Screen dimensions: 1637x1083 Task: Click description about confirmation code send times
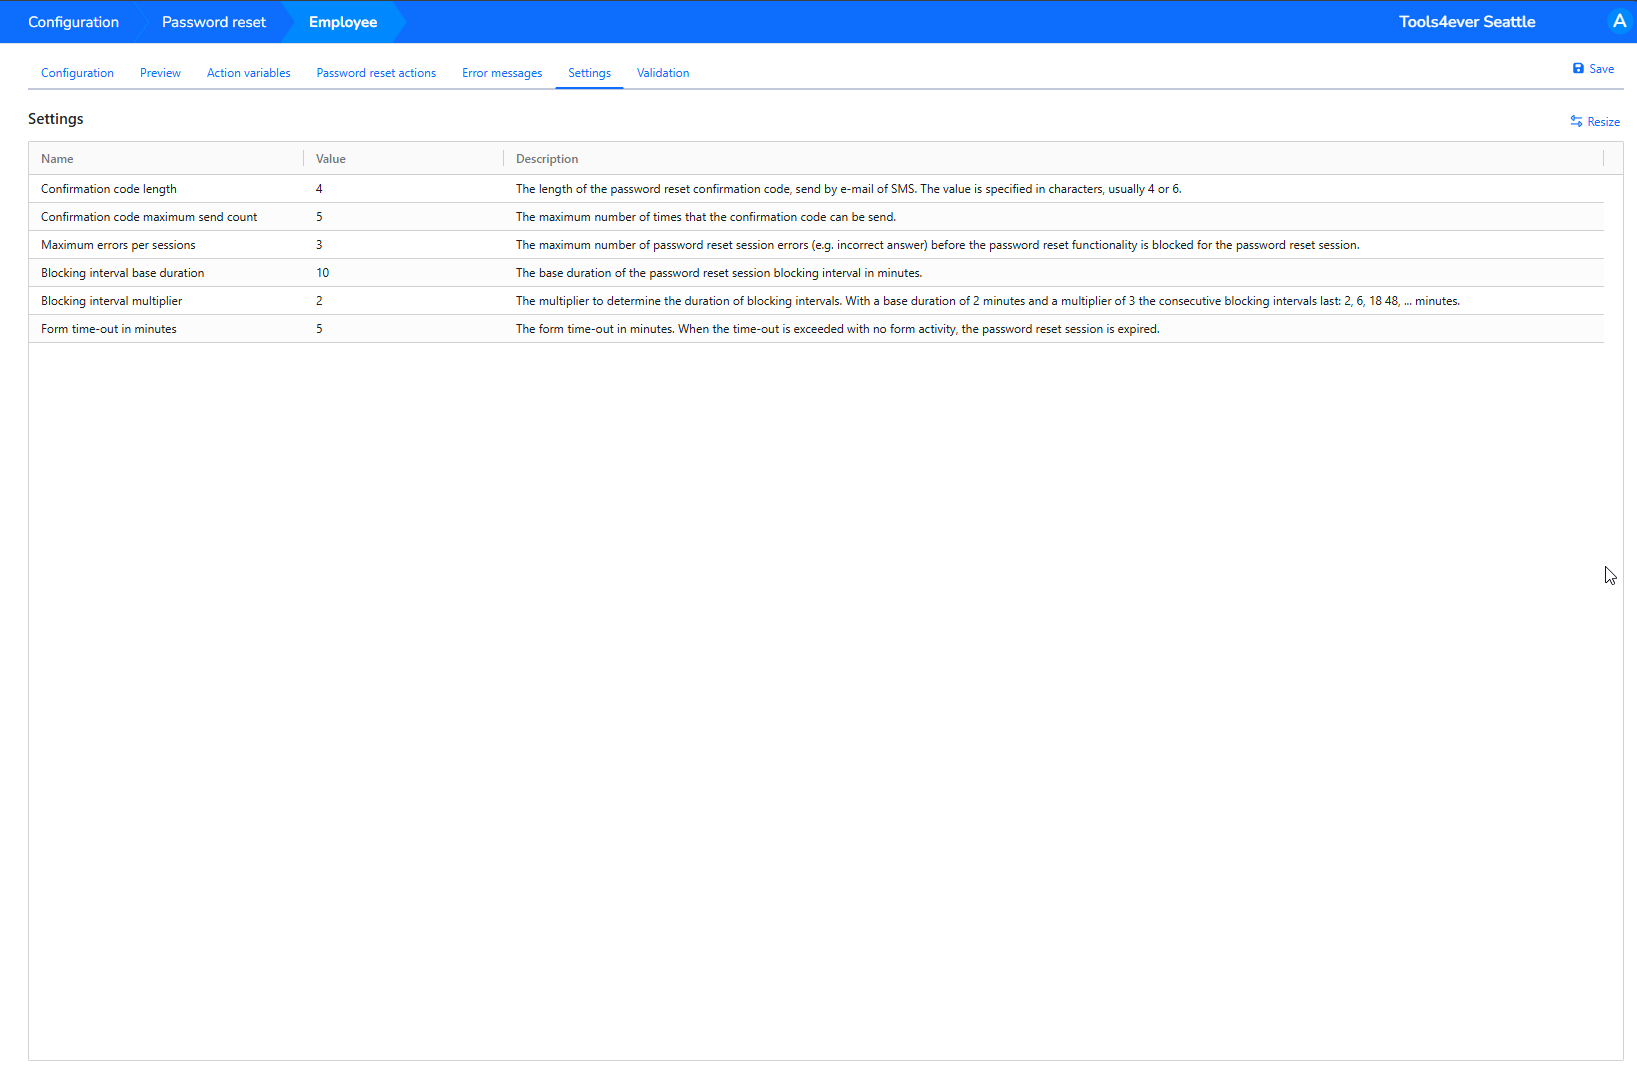coord(706,217)
